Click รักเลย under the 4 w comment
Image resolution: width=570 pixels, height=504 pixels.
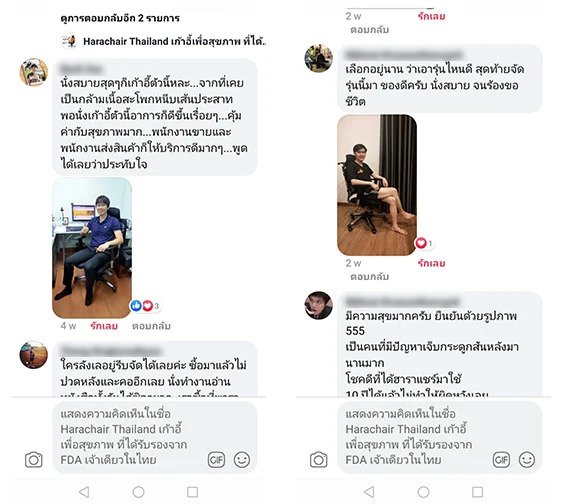click(104, 325)
